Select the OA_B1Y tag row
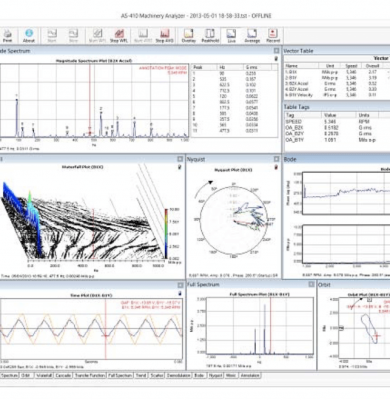 pyautogui.click(x=337, y=140)
